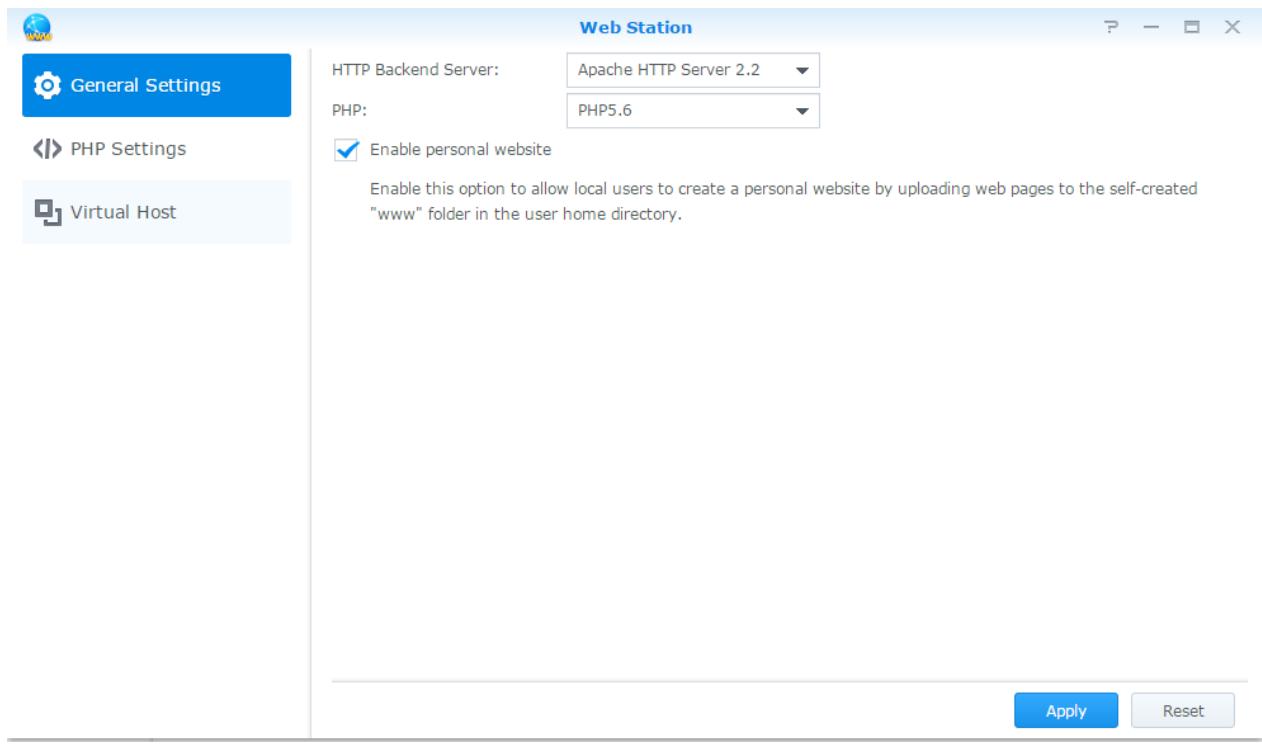Close the Web Station window

click(1232, 26)
